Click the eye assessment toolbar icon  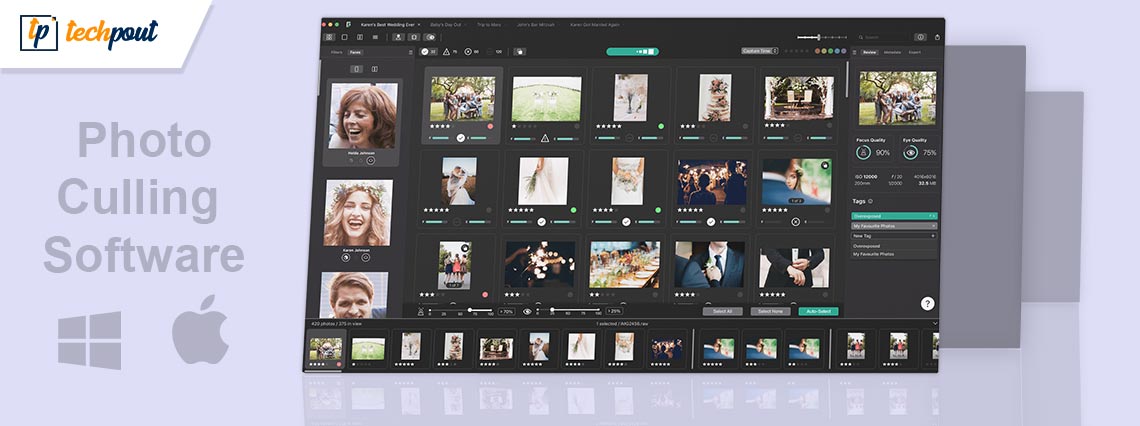[430, 37]
